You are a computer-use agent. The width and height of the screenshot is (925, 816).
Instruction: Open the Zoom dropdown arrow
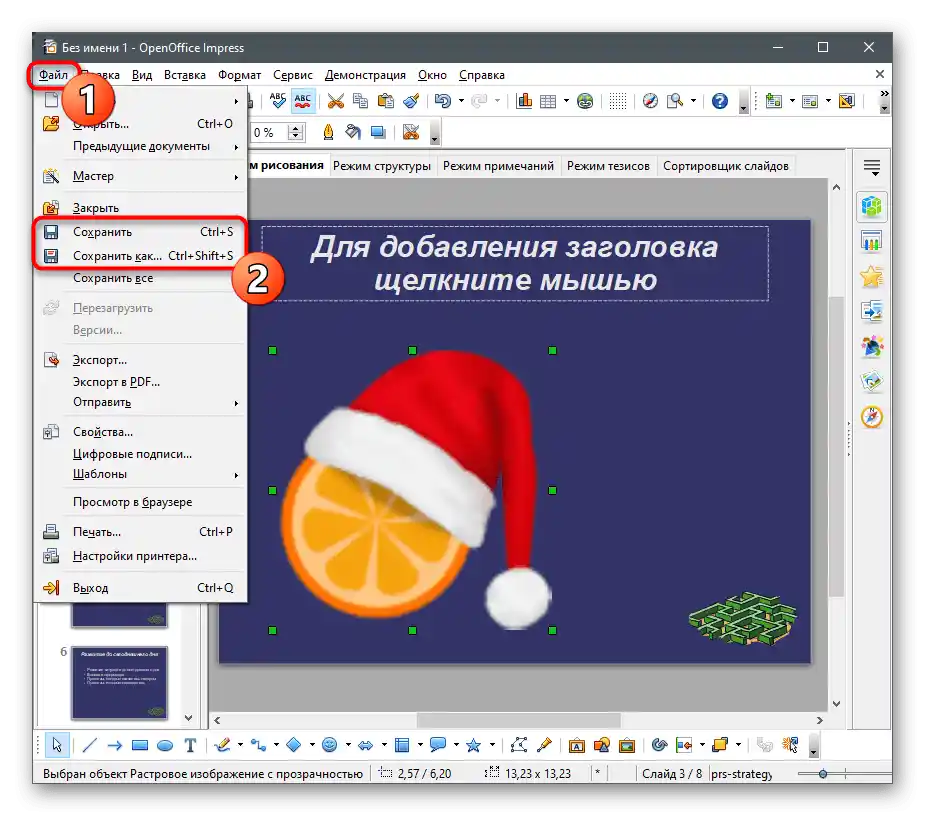[693, 101]
